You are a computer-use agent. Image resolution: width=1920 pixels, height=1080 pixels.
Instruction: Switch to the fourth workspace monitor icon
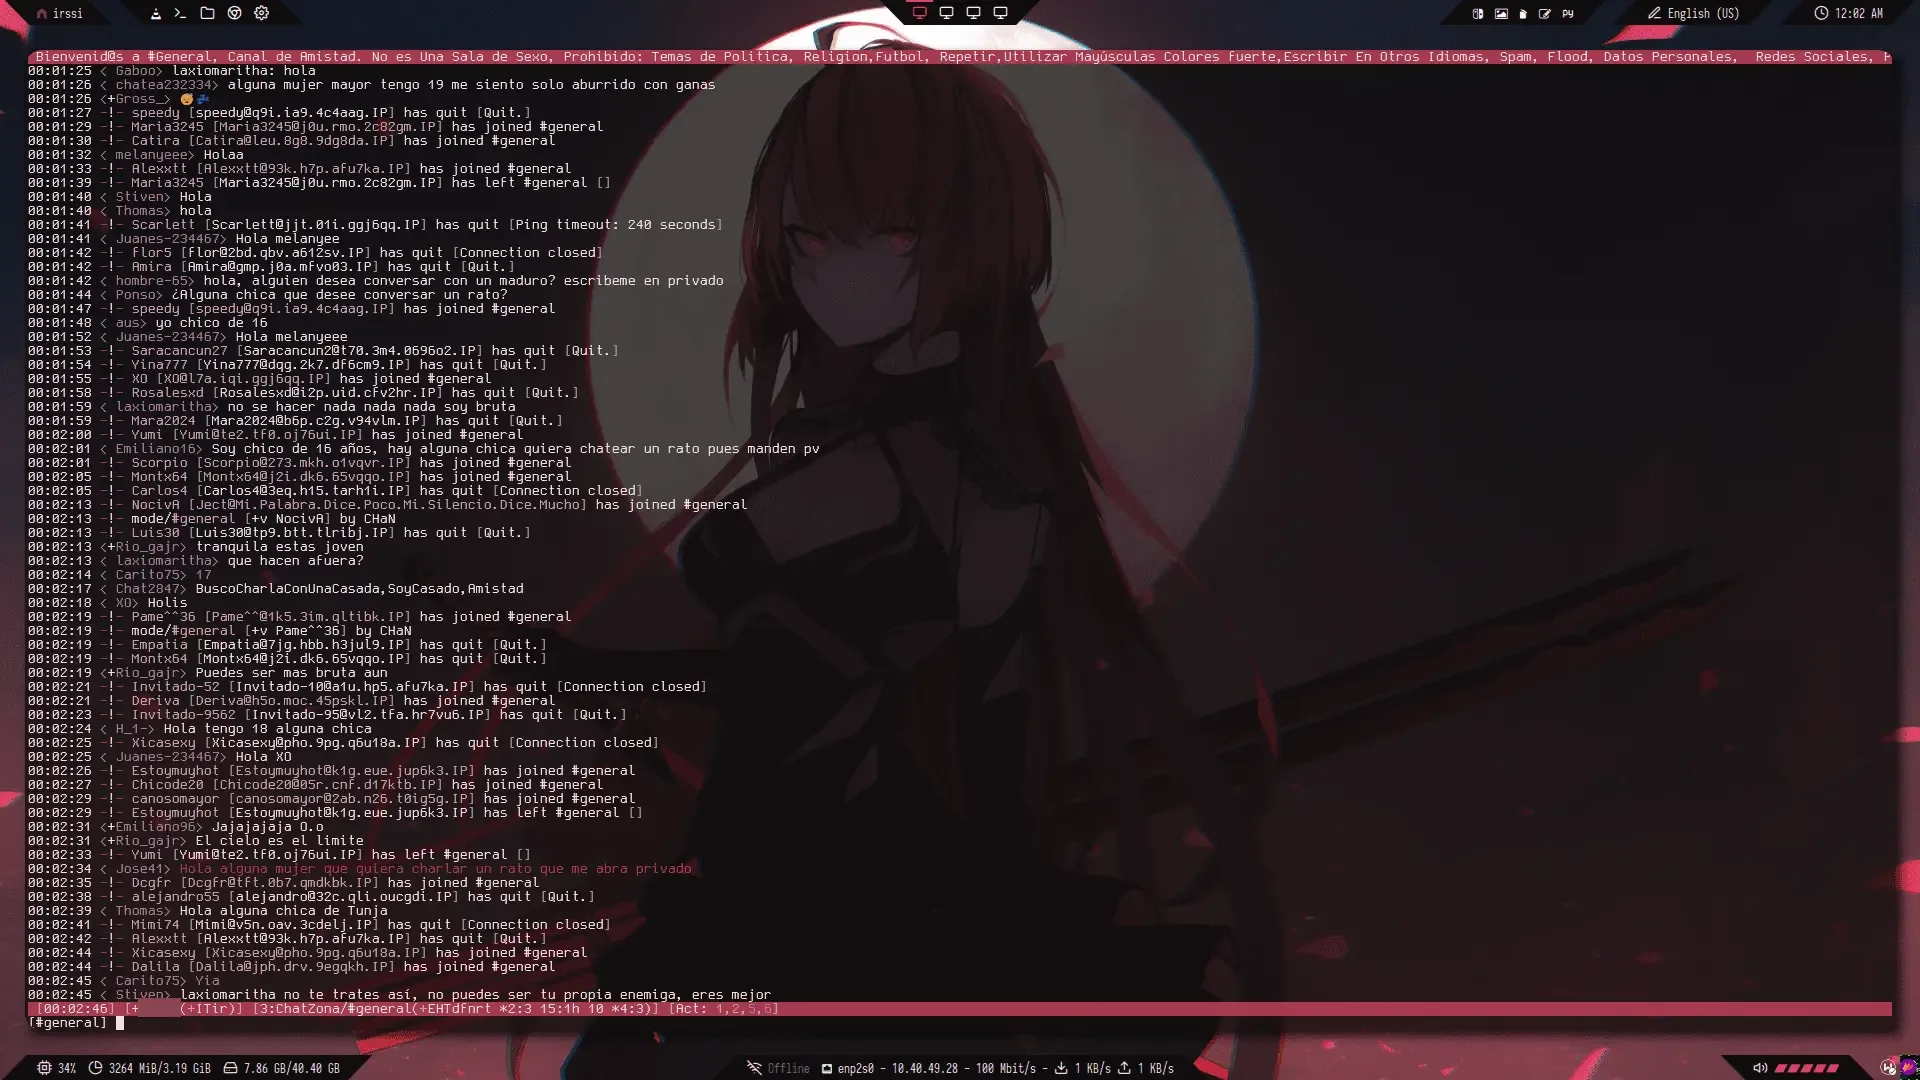[1000, 13]
